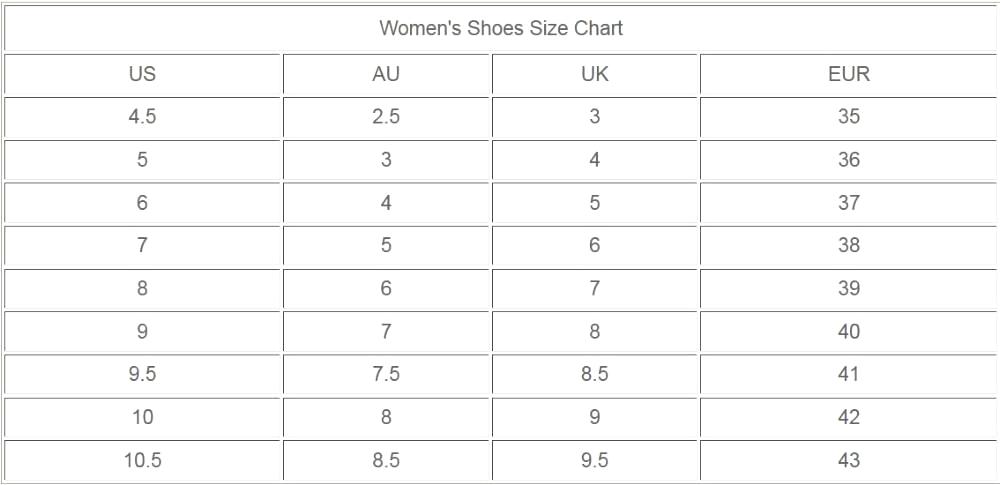Select the EUR size 36 cell

[849, 160]
